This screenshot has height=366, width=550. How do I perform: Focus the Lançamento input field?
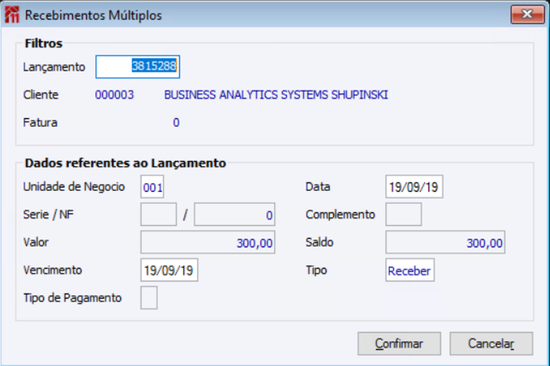point(138,66)
